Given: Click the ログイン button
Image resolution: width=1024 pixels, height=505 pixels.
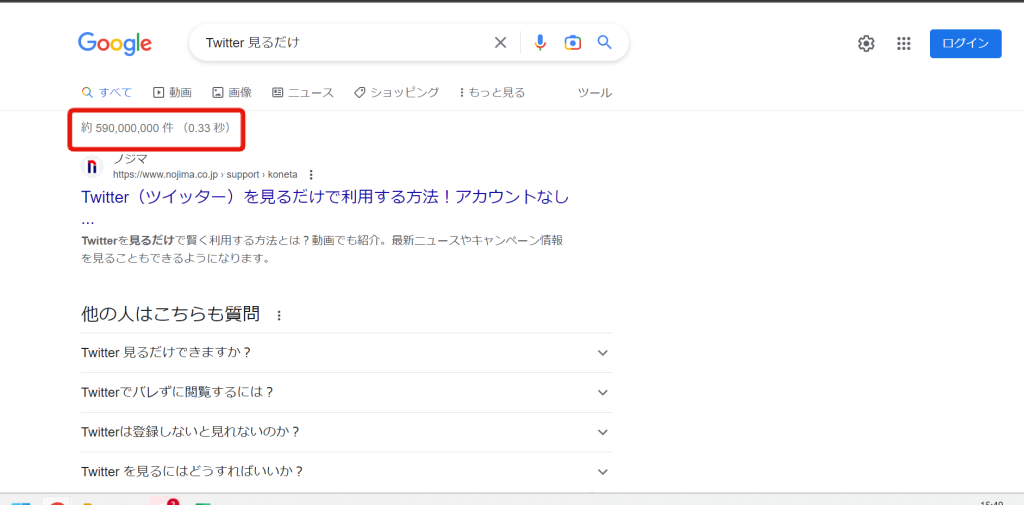Looking at the screenshot, I should (x=965, y=43).
